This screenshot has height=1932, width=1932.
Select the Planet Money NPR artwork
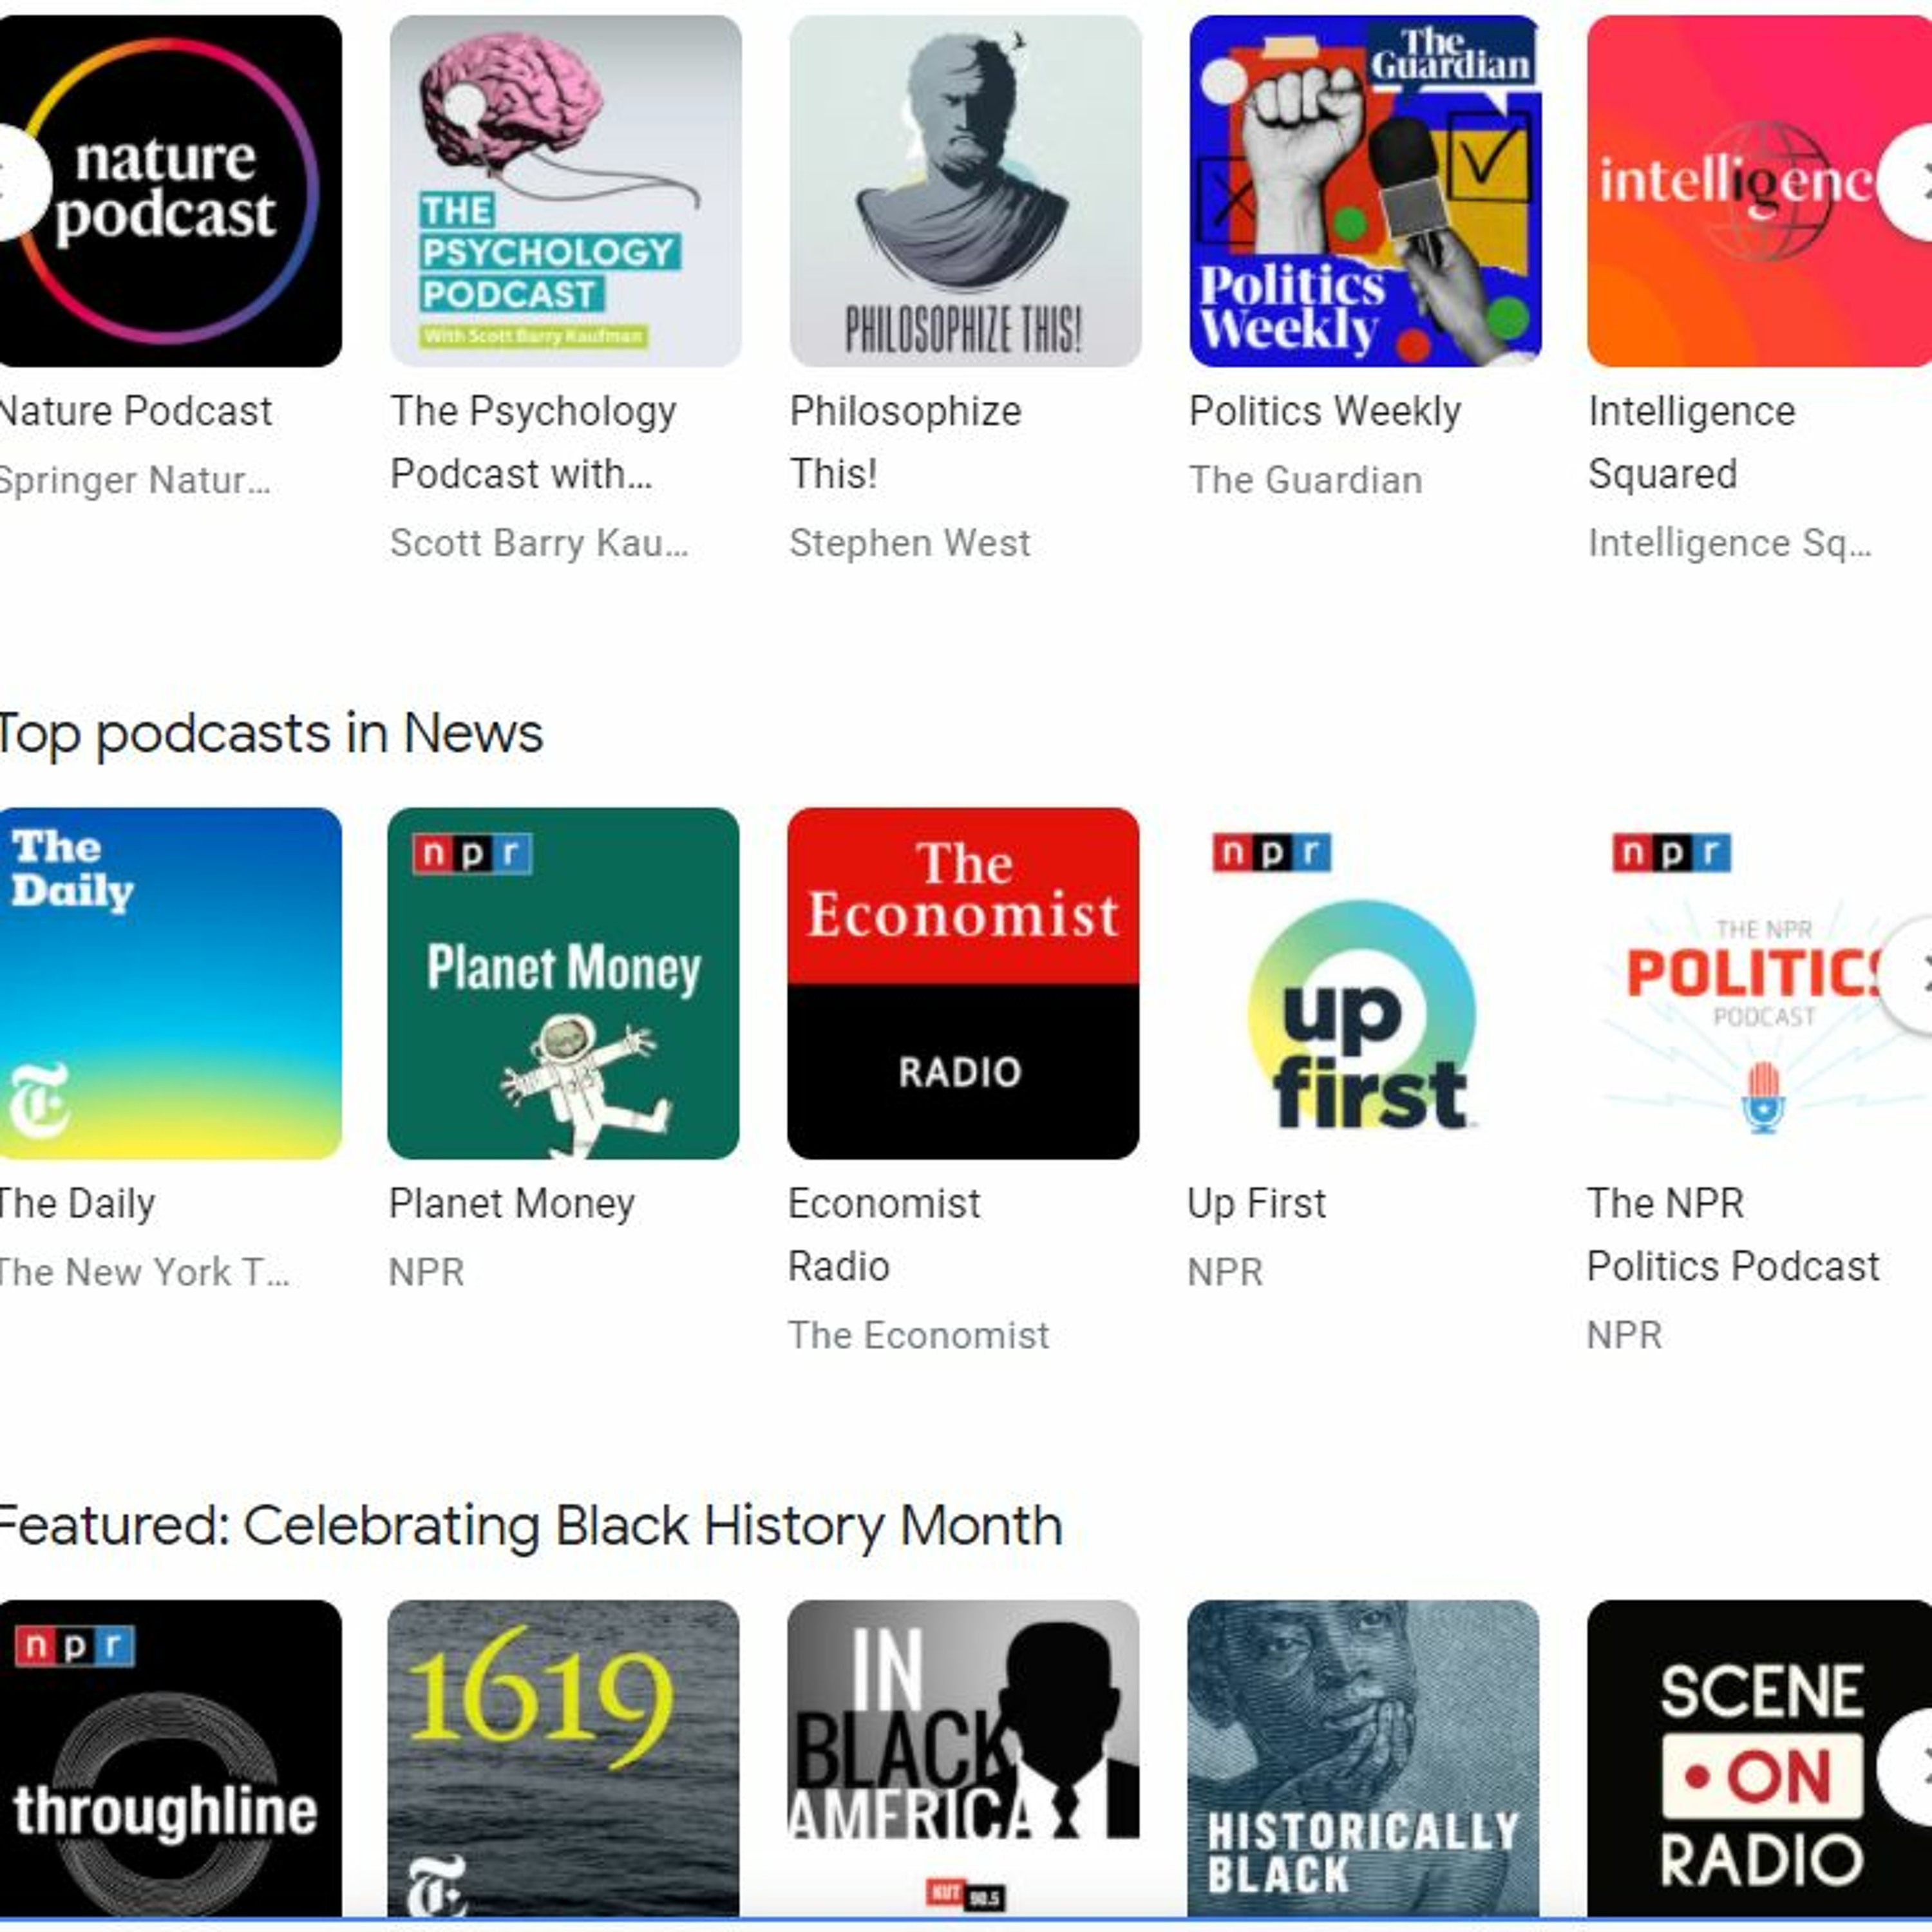(x=564, y=984)
